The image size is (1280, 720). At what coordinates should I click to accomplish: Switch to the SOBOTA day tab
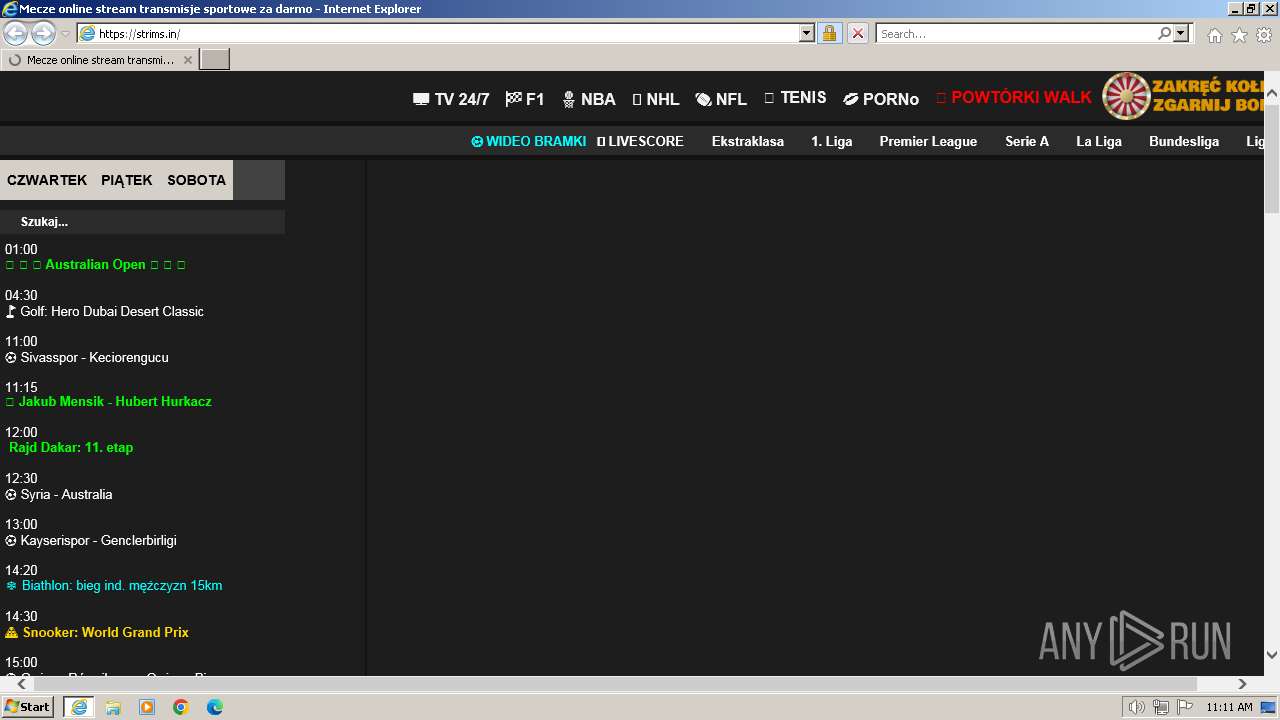(197, 180)
